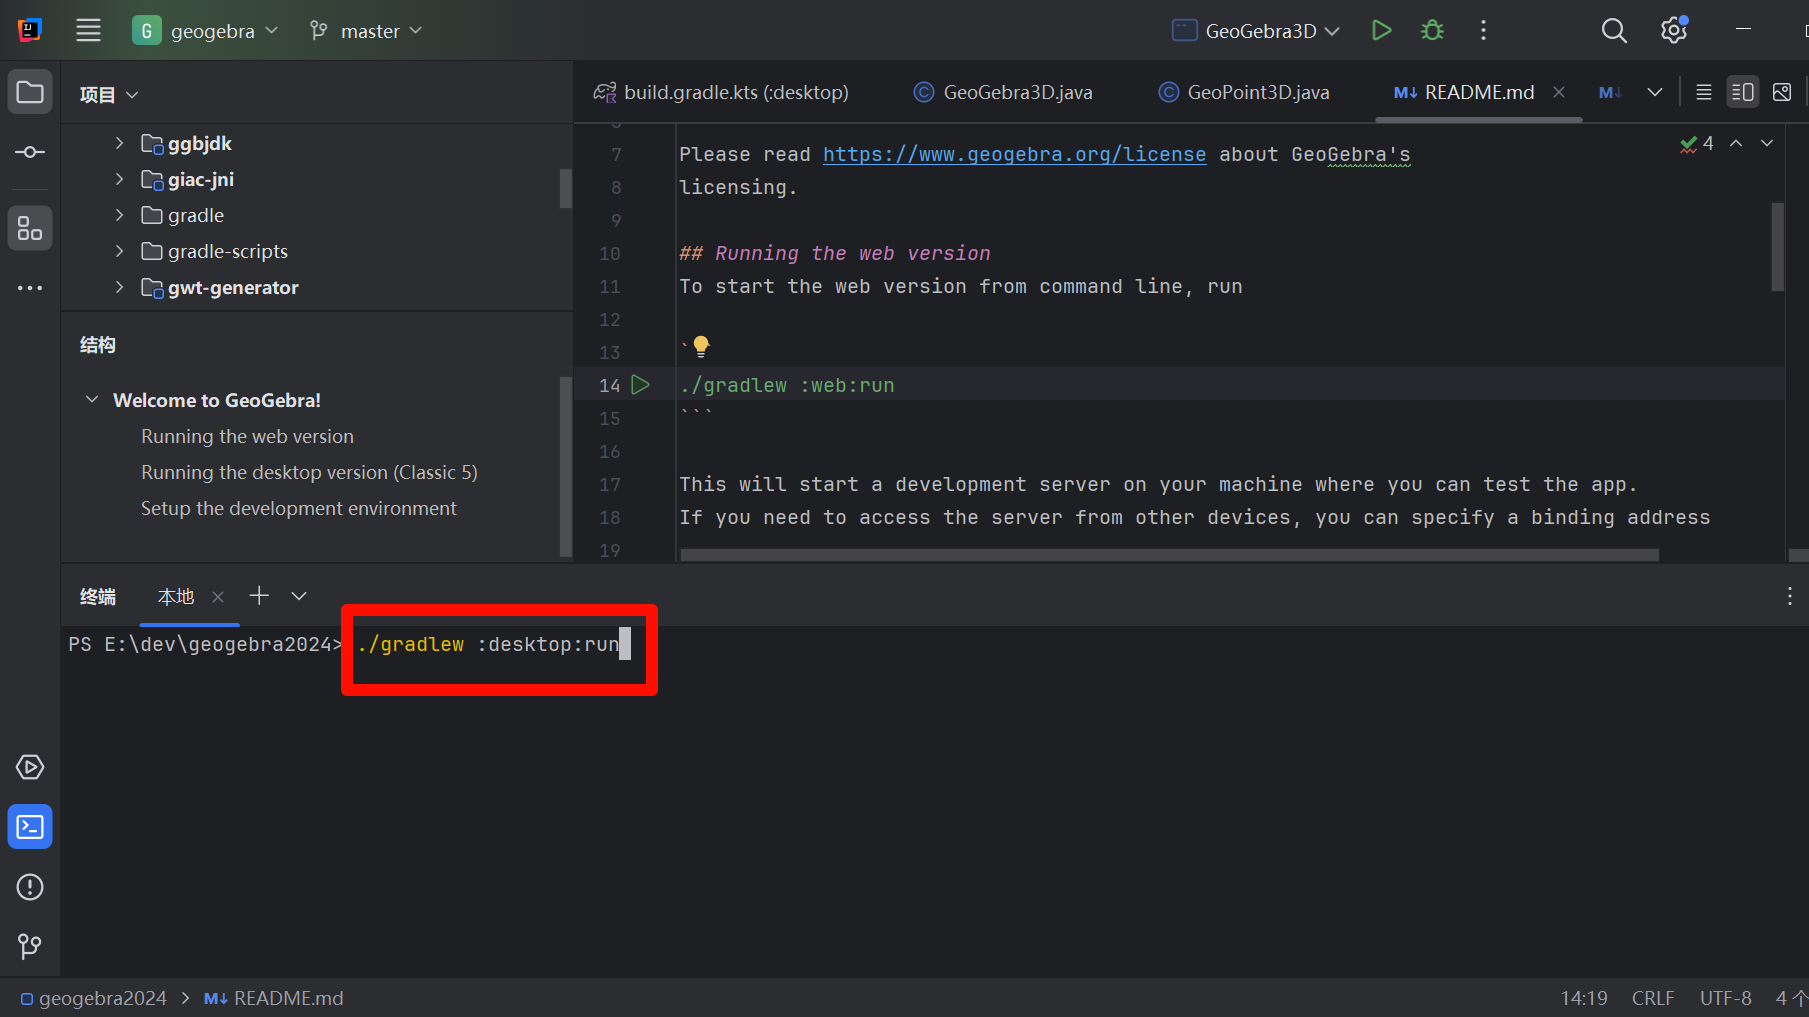The image size is (1809, 1017).
Task: Expand the ggbjdk folder
Action: click(119, 143)
